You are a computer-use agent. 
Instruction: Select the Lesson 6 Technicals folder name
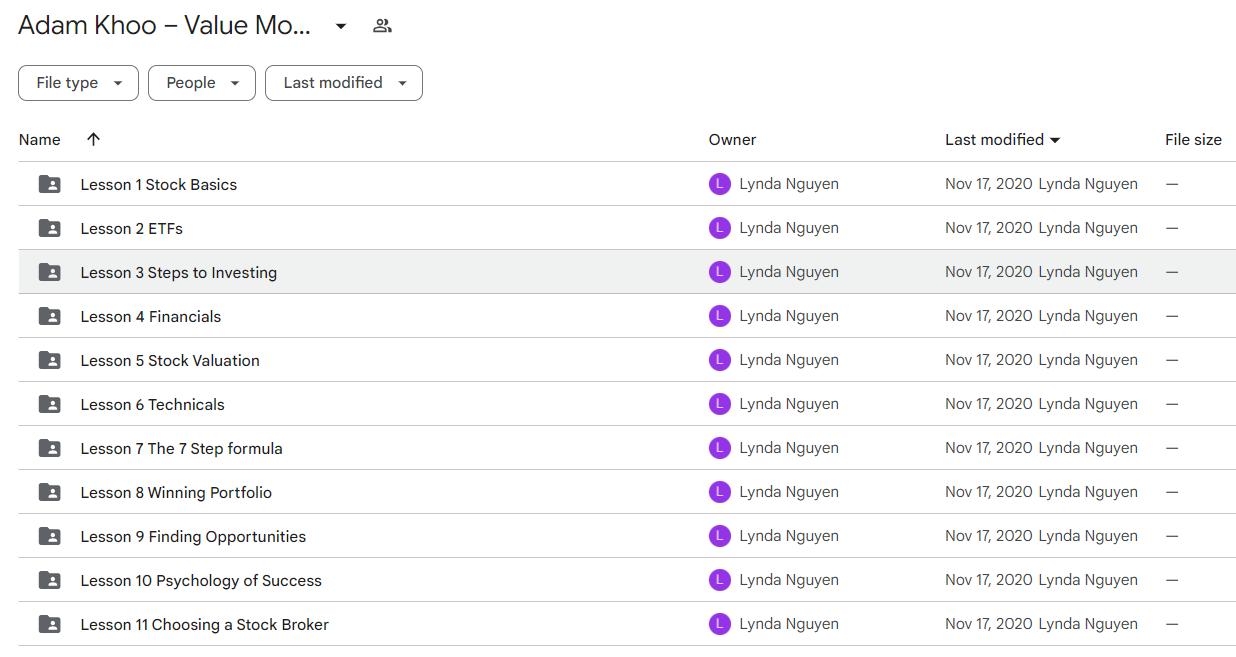click(153, 405)
